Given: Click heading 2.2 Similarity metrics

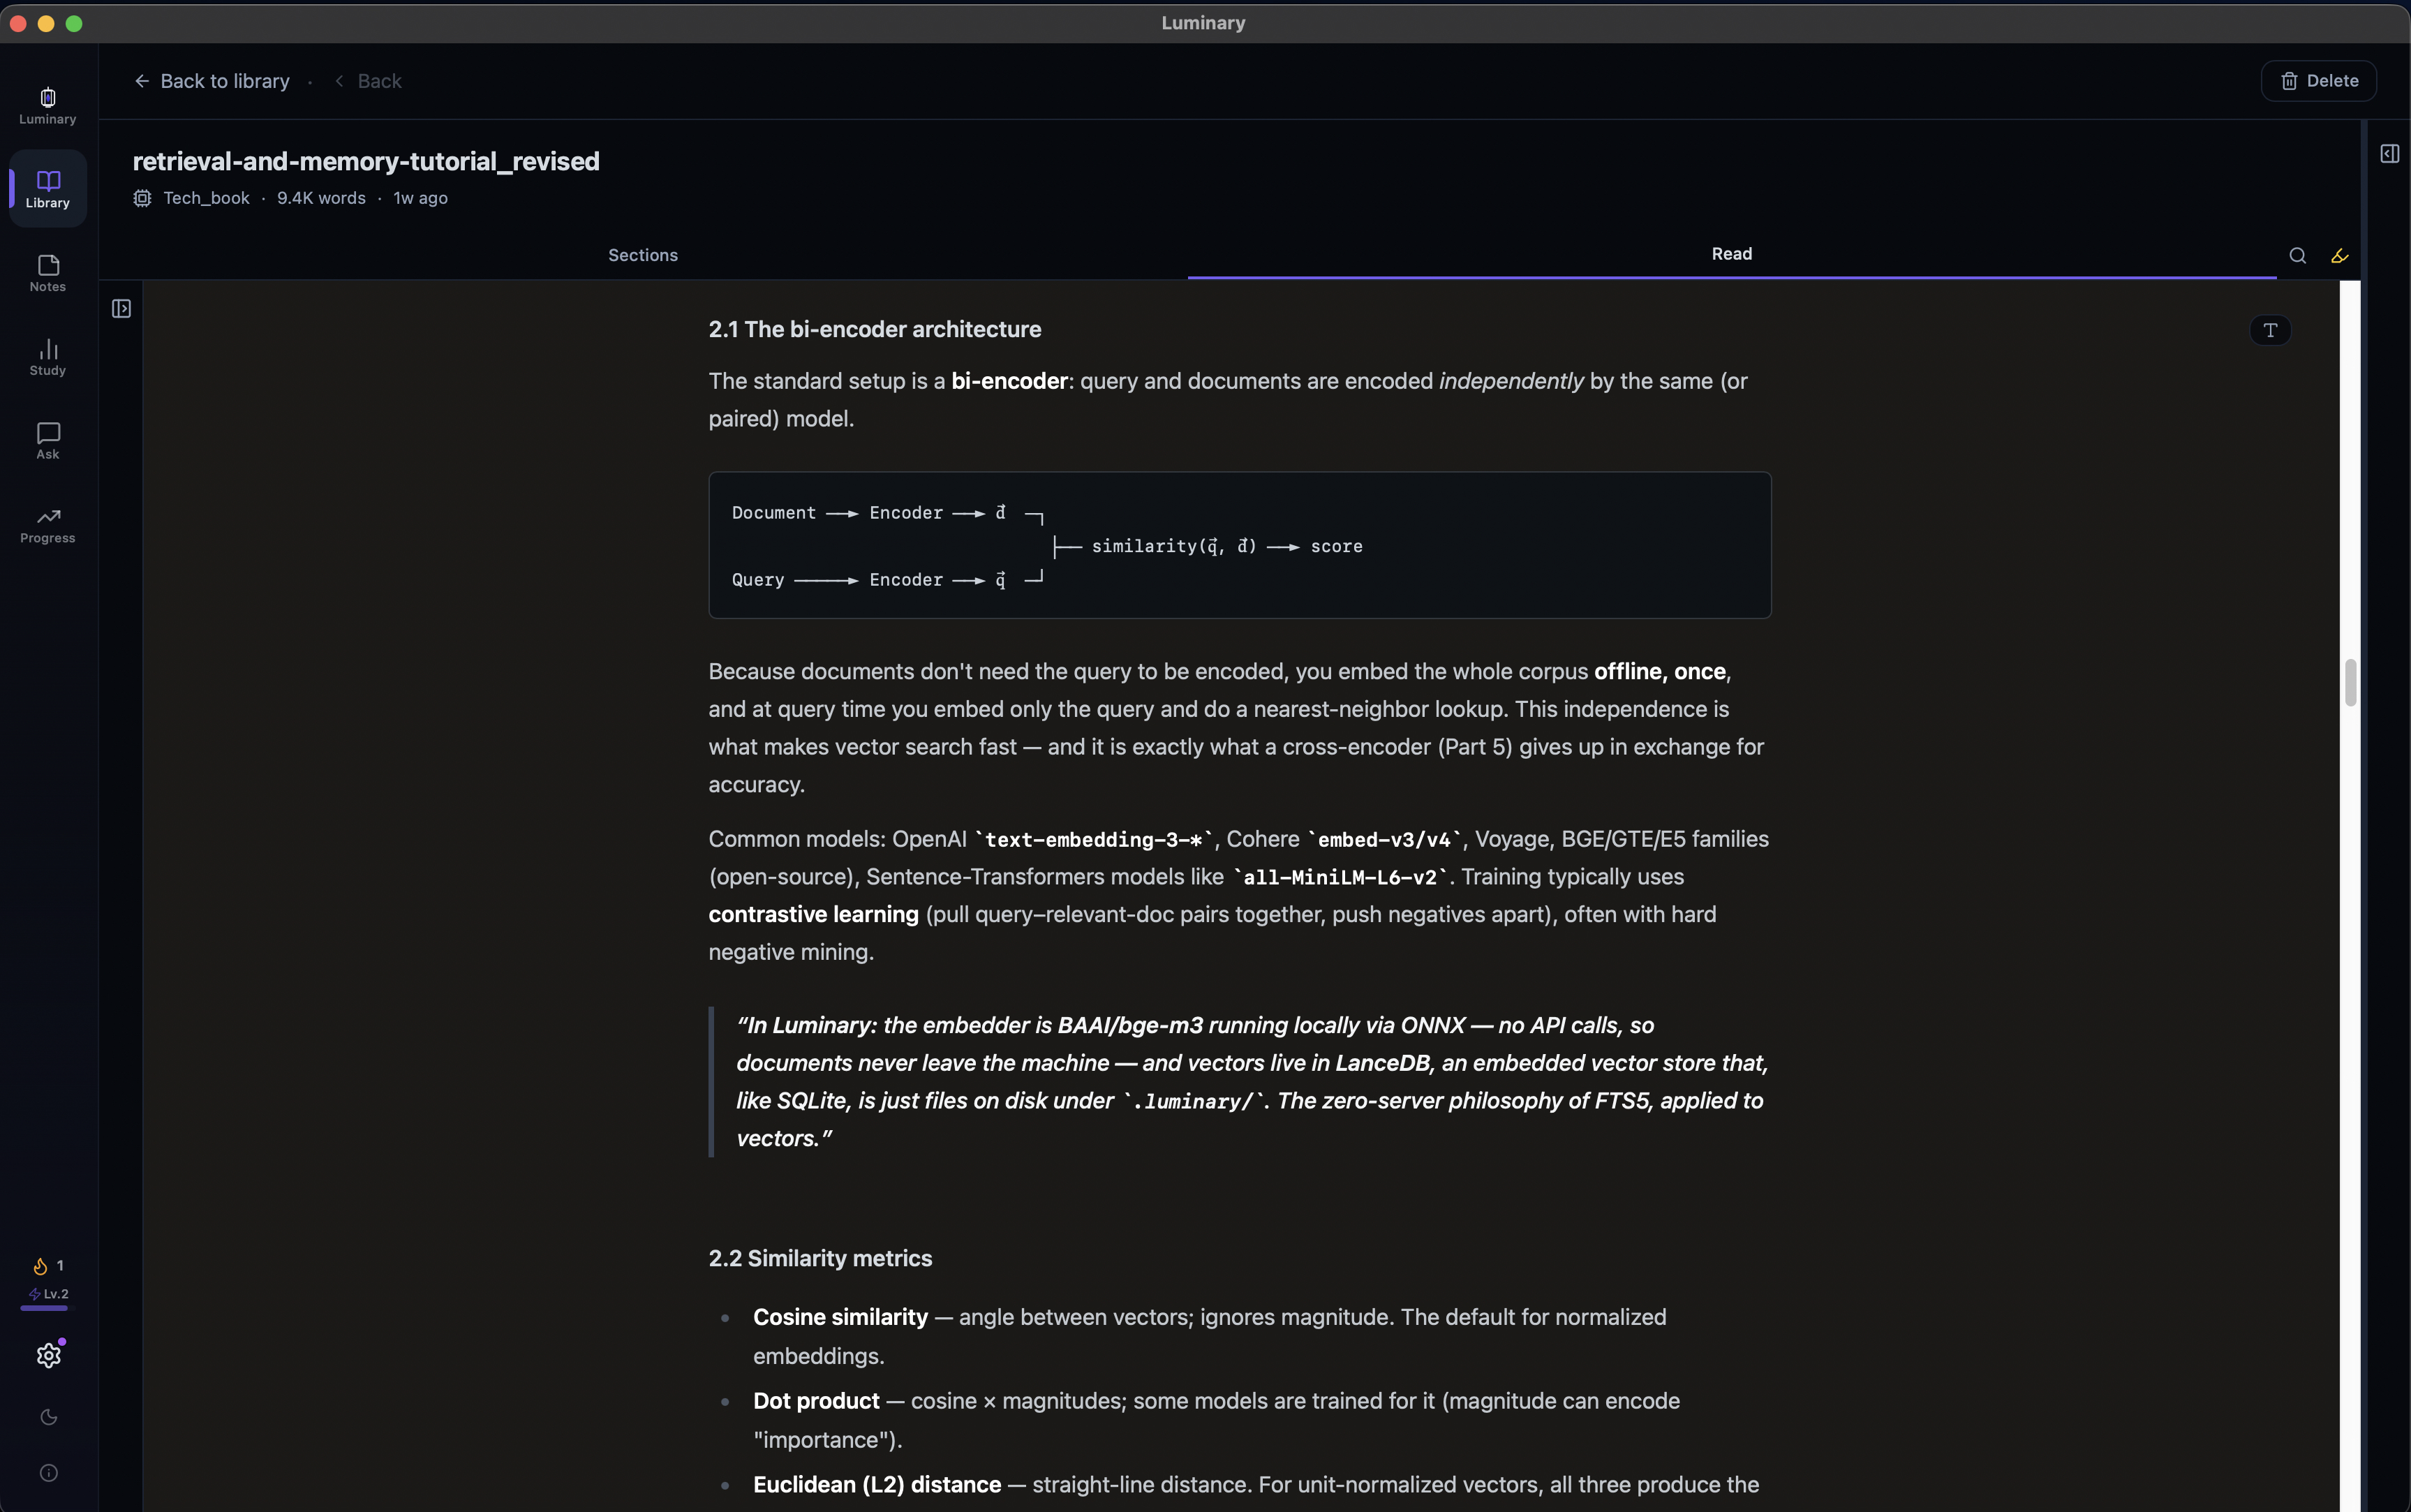Looking at the screenshot, I should click(820, 1258).
